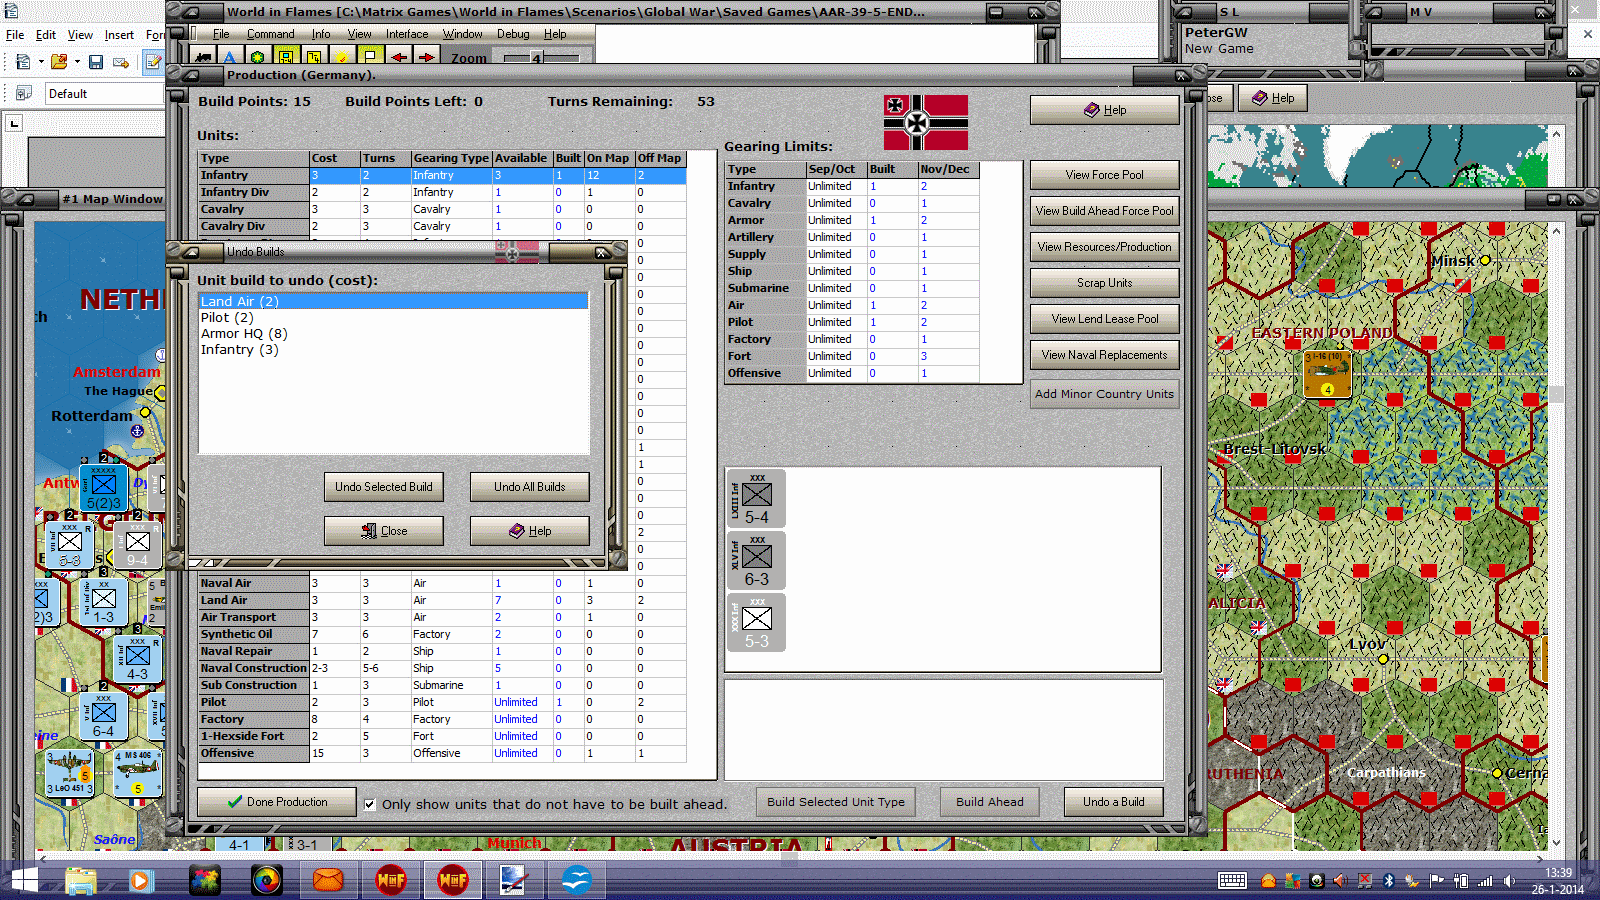
Task: Open the Window menu in World in Flames
Action: [x=462, y=34]
